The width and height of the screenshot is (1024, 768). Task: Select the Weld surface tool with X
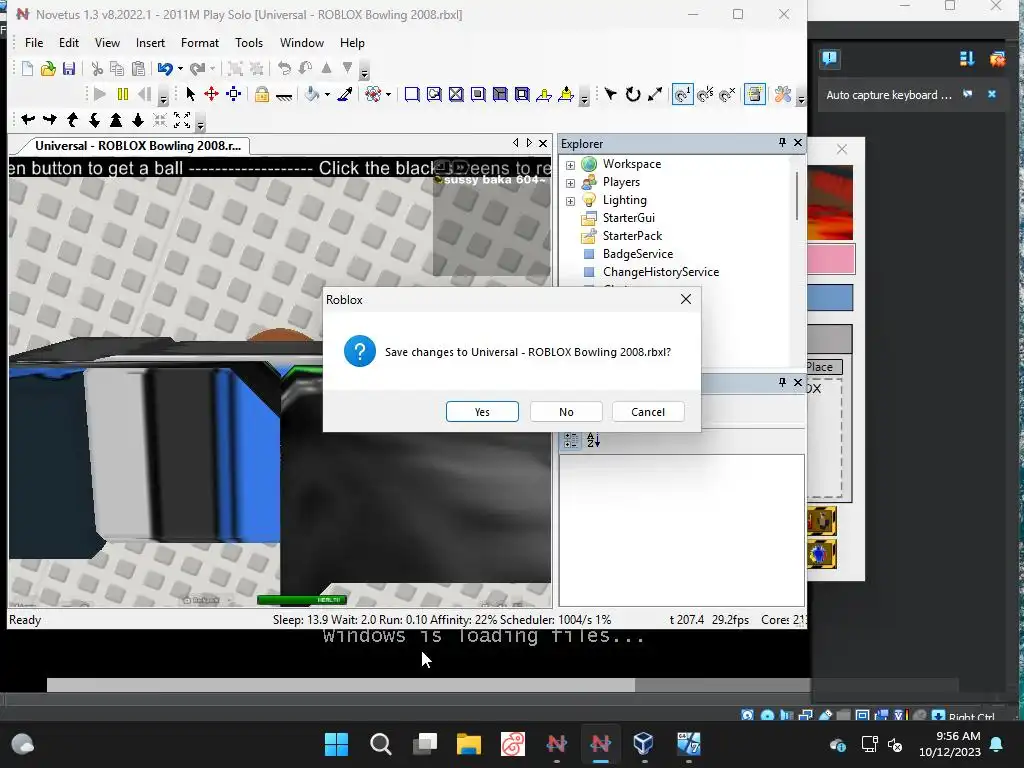456,94
